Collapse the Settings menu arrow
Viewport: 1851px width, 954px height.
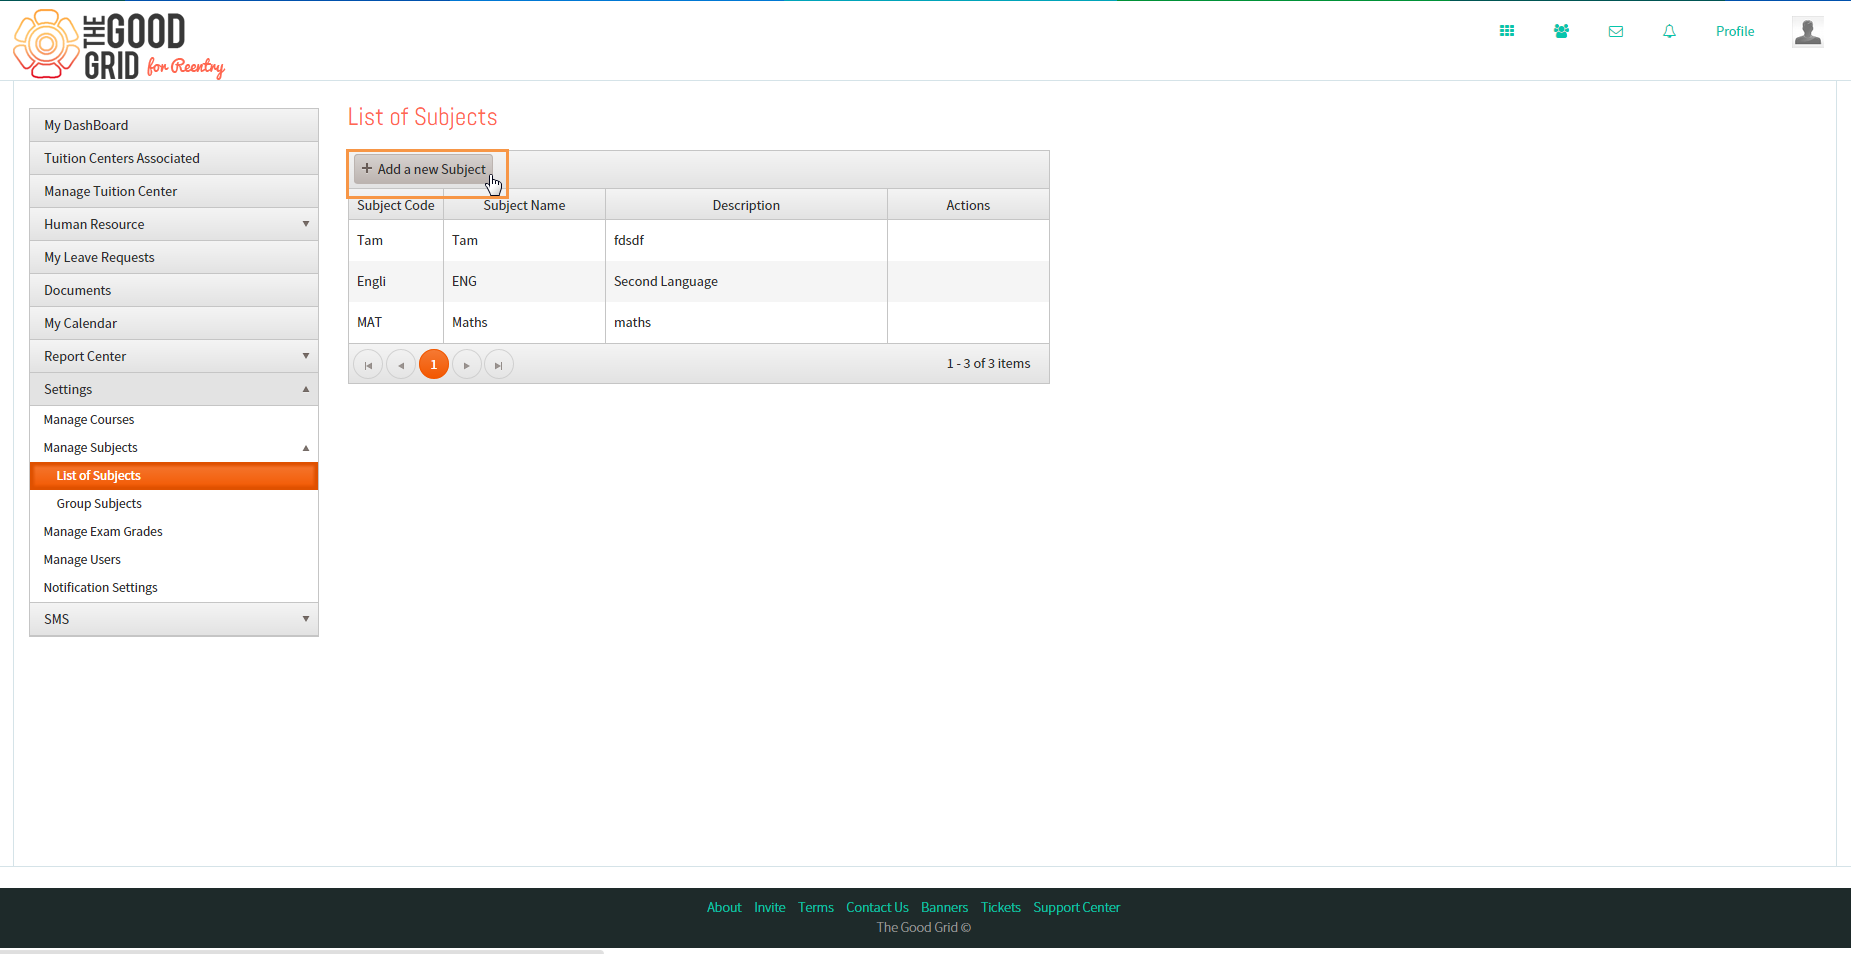pos(306,389)
